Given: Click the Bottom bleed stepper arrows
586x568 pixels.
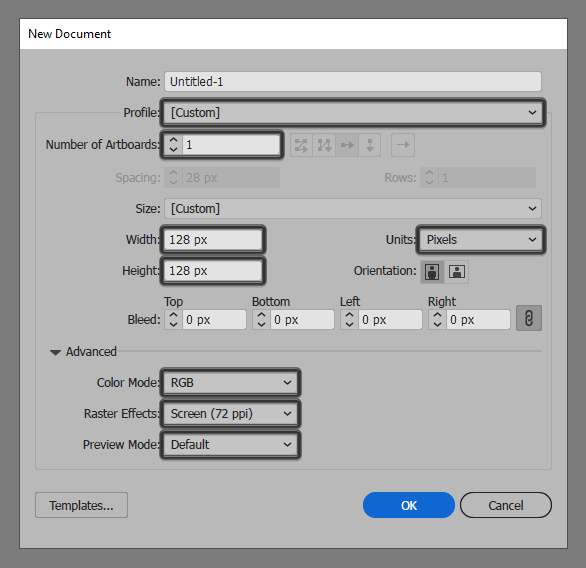Looking at the screenshot, I should (262, 320).
